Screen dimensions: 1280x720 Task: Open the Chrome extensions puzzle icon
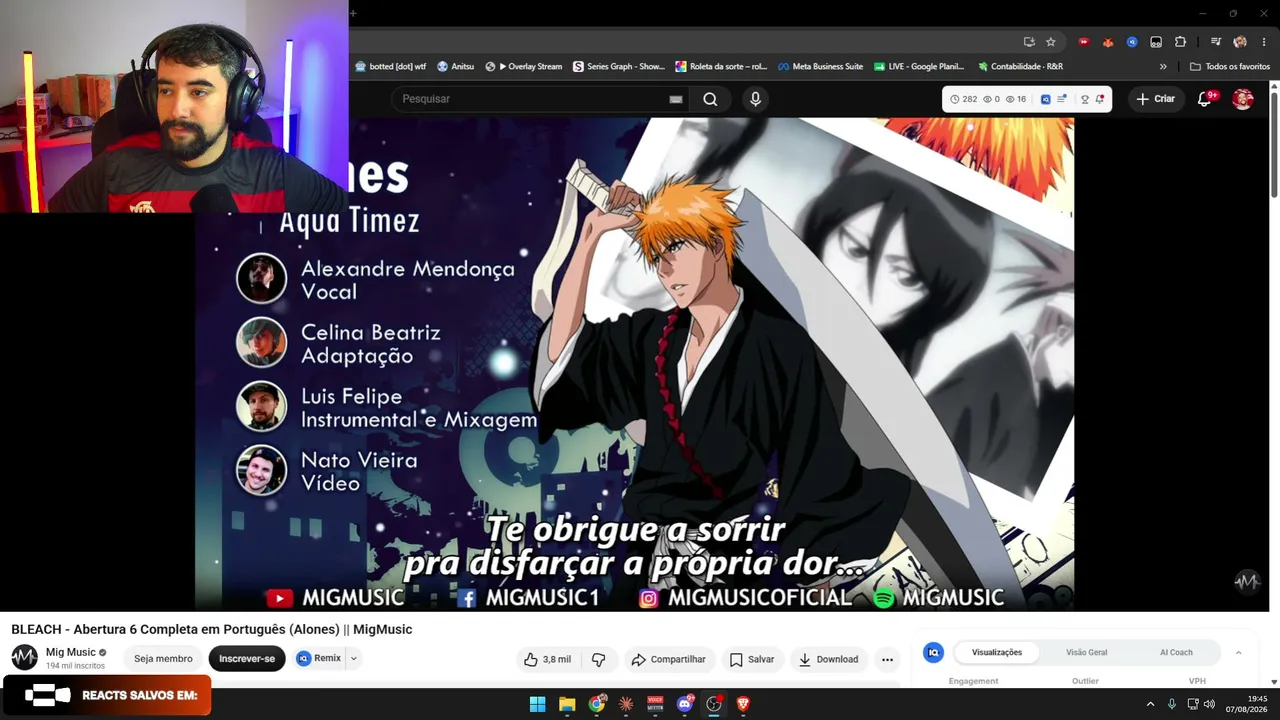(x=1180, y=42)
